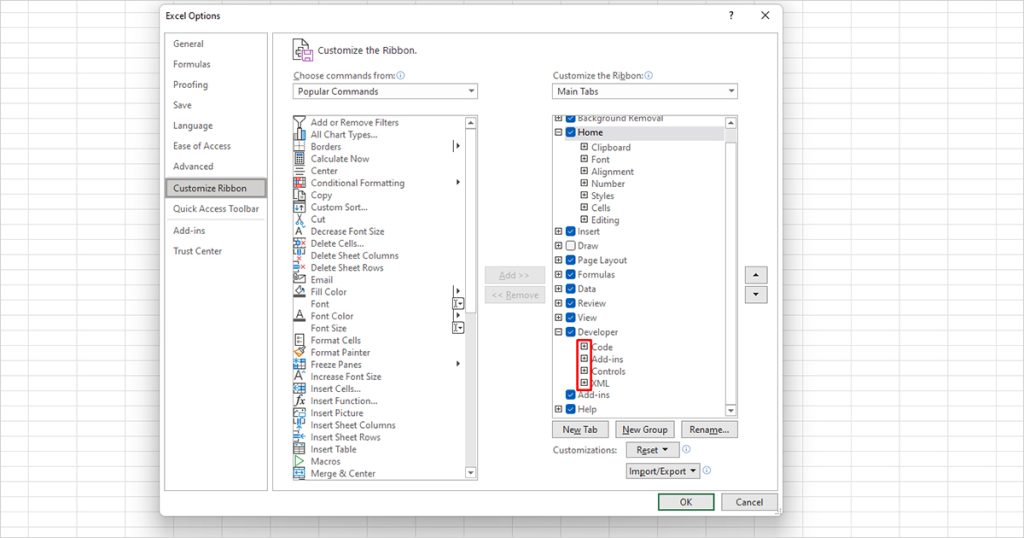Click the Insert Picture icon

point(299,413)
